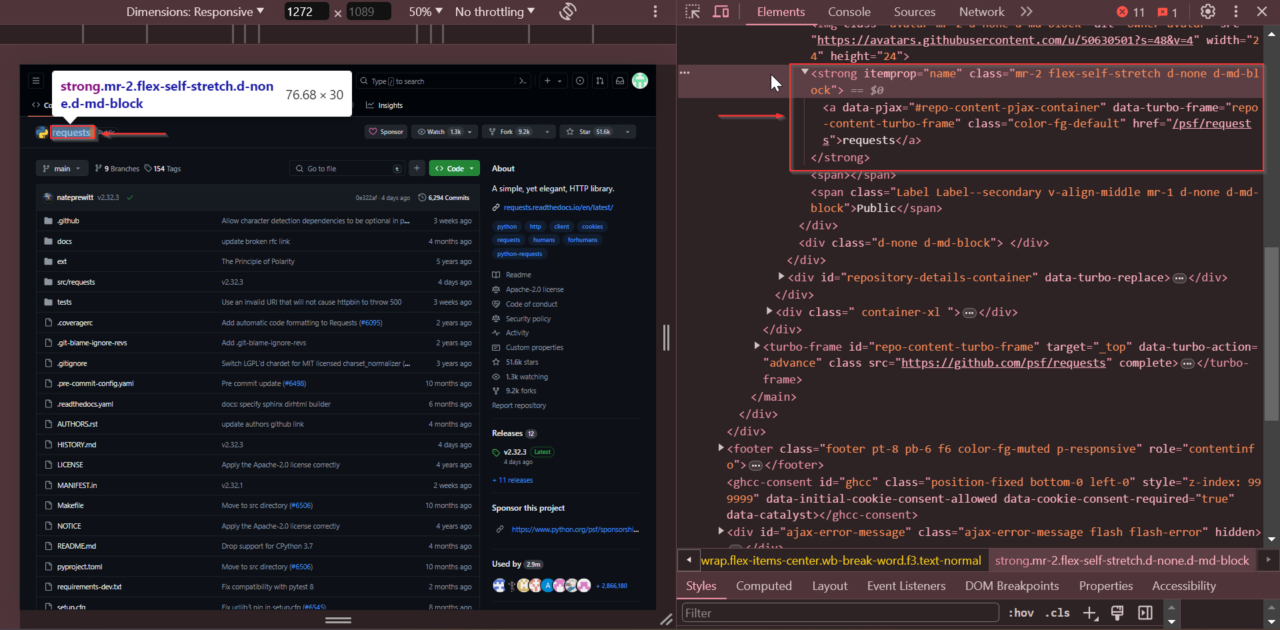Expand the turbo-frame repo-content node

tap(757, 346)
